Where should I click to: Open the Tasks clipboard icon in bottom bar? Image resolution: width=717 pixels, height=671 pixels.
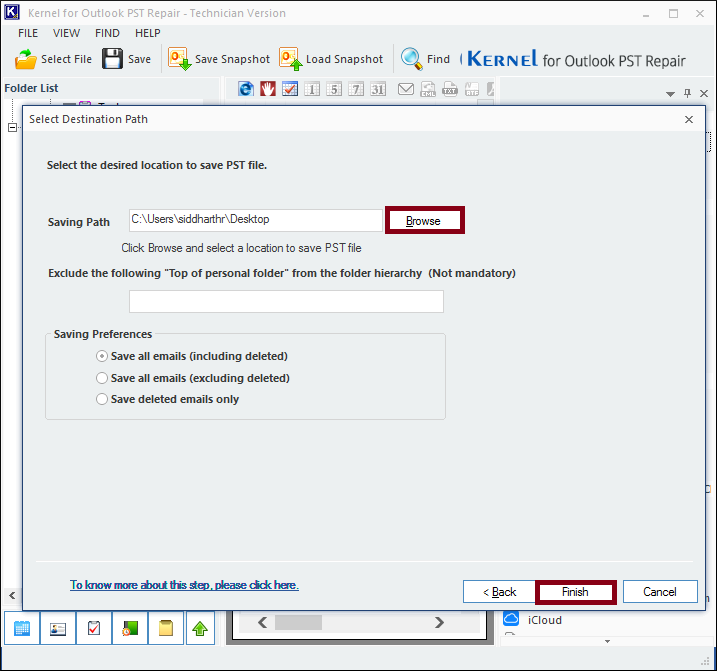point(94,628)
